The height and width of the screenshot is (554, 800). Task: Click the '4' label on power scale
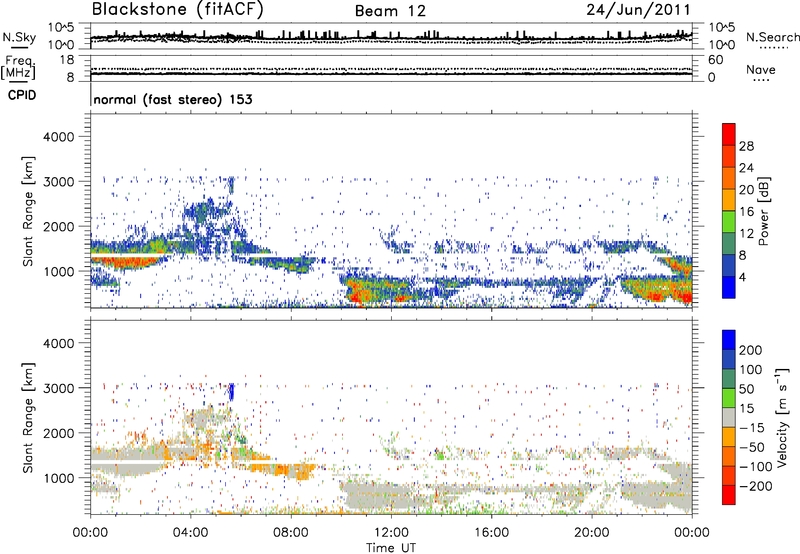click(x=743, y=277)
